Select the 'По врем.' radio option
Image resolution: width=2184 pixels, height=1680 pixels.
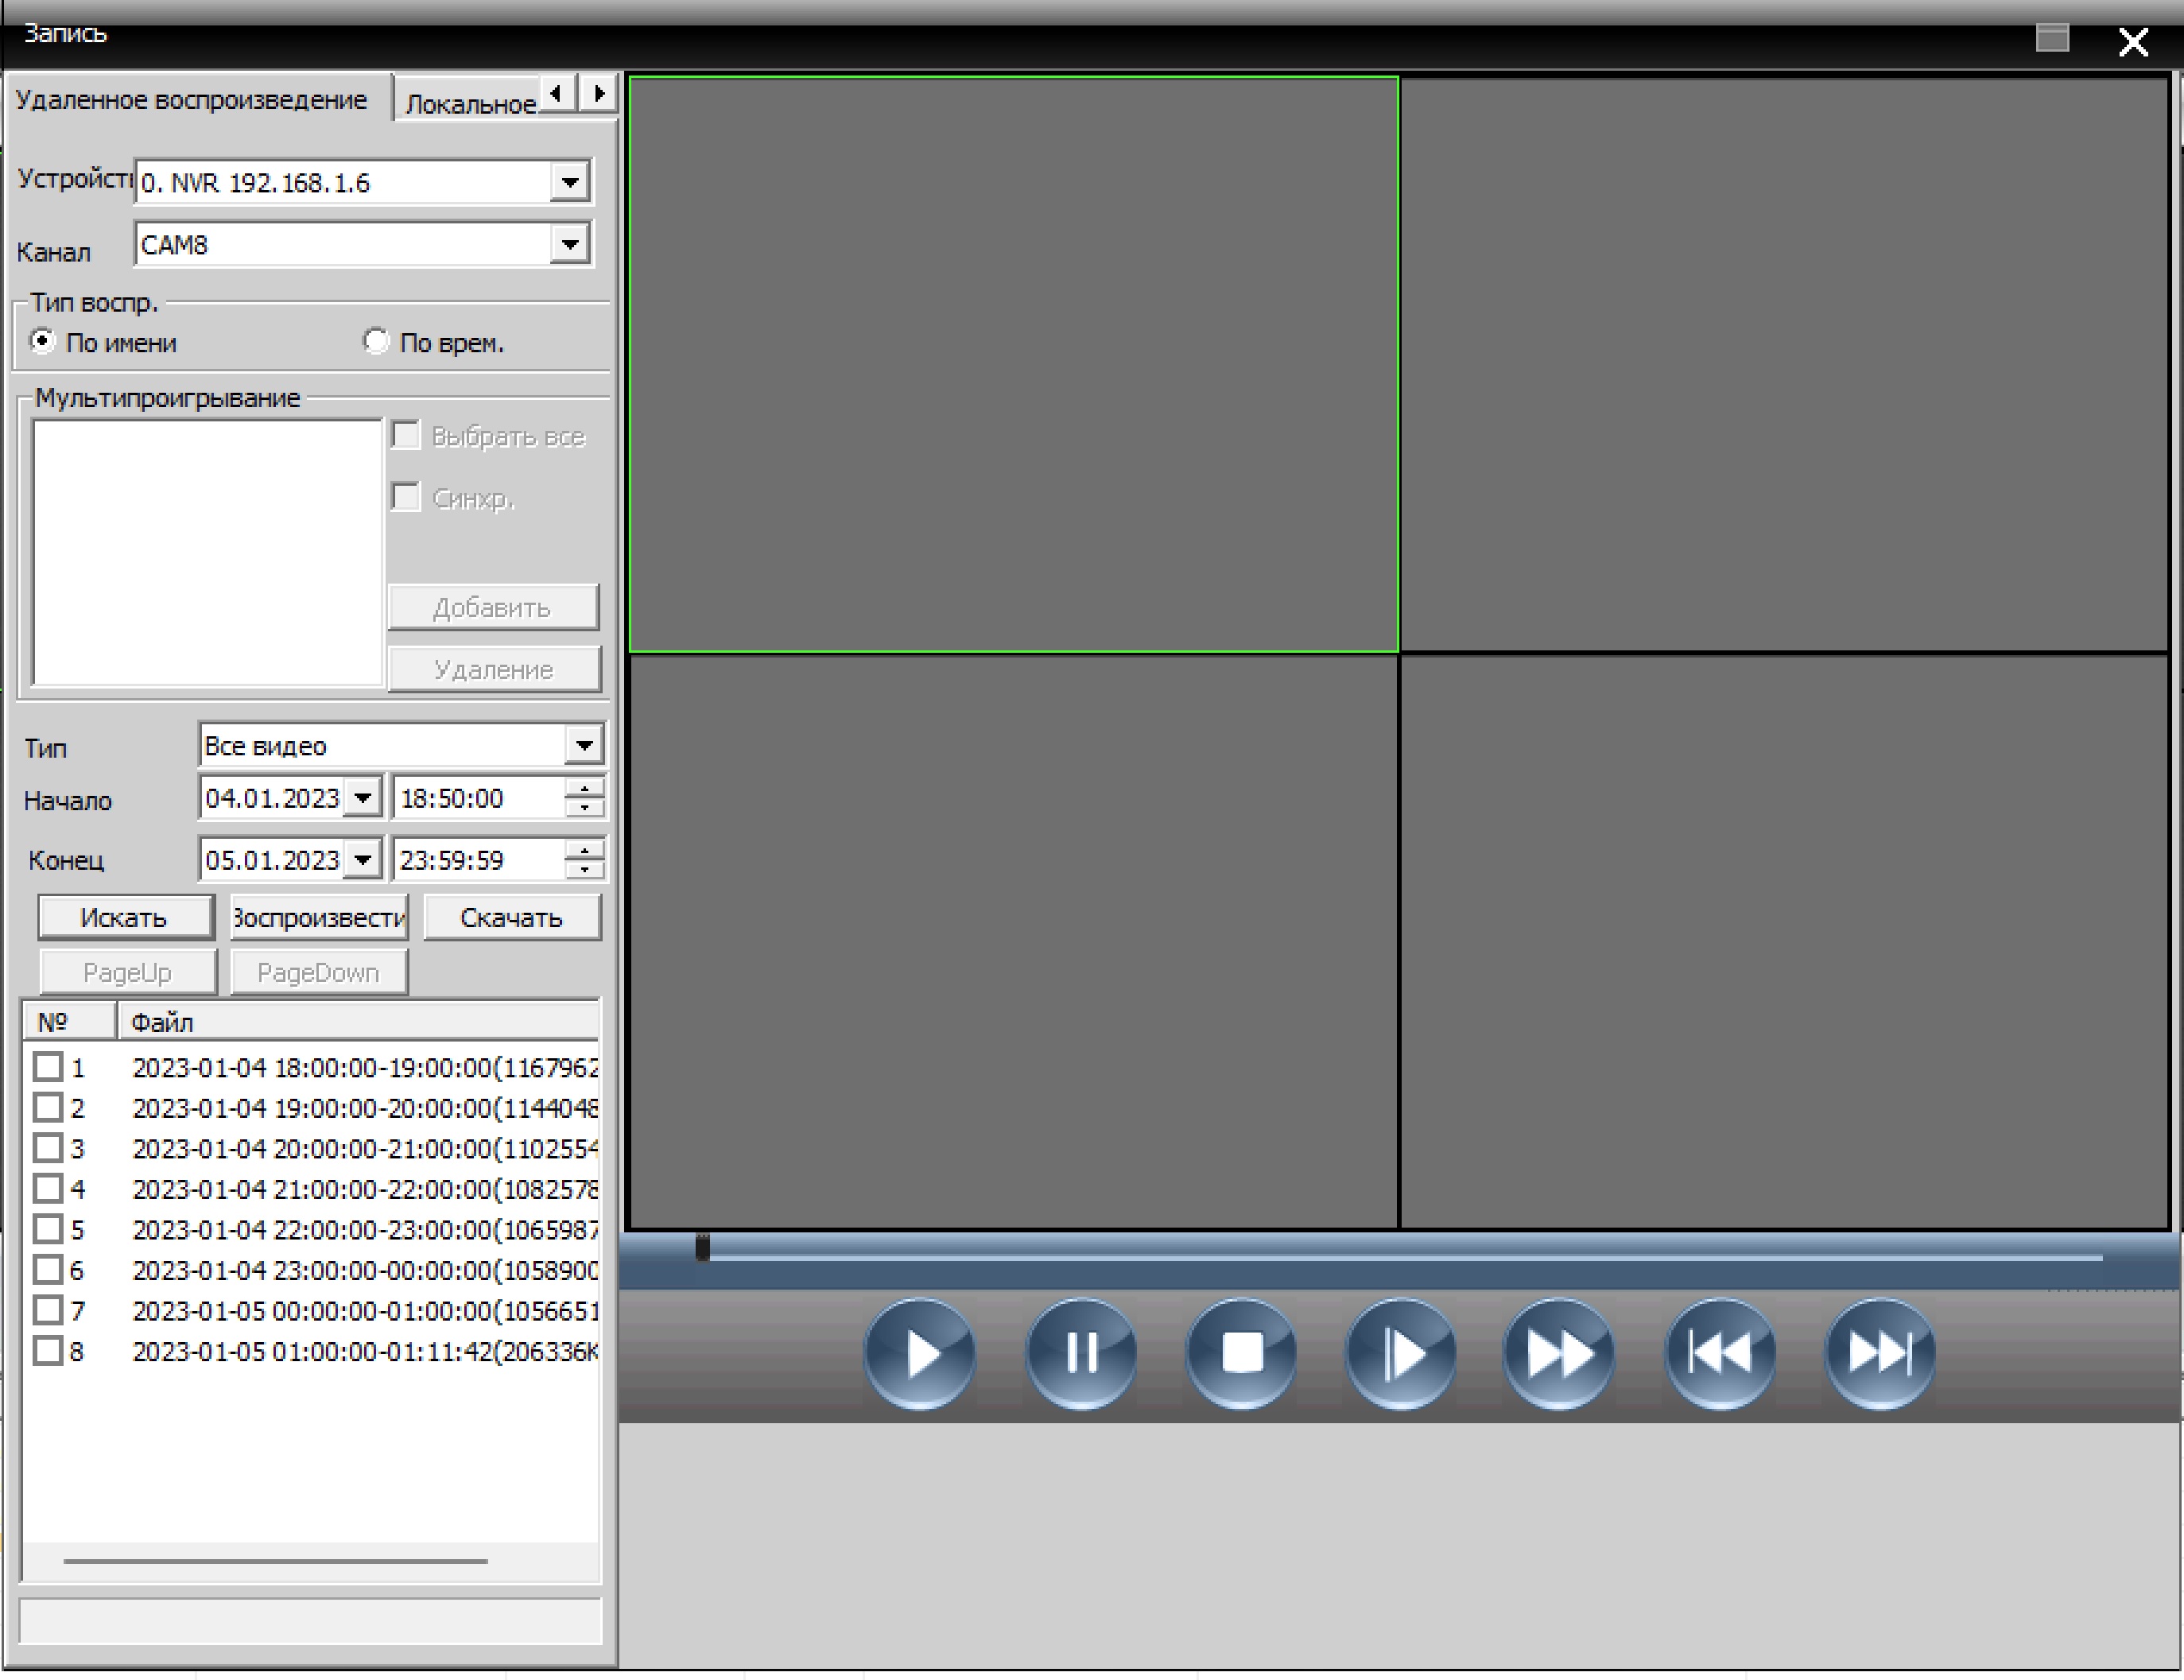click(x=376, y=342)
